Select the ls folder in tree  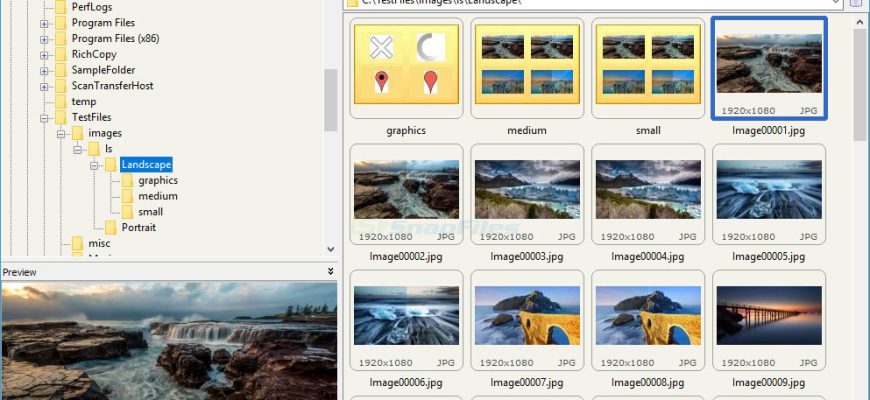click(109, 149)
